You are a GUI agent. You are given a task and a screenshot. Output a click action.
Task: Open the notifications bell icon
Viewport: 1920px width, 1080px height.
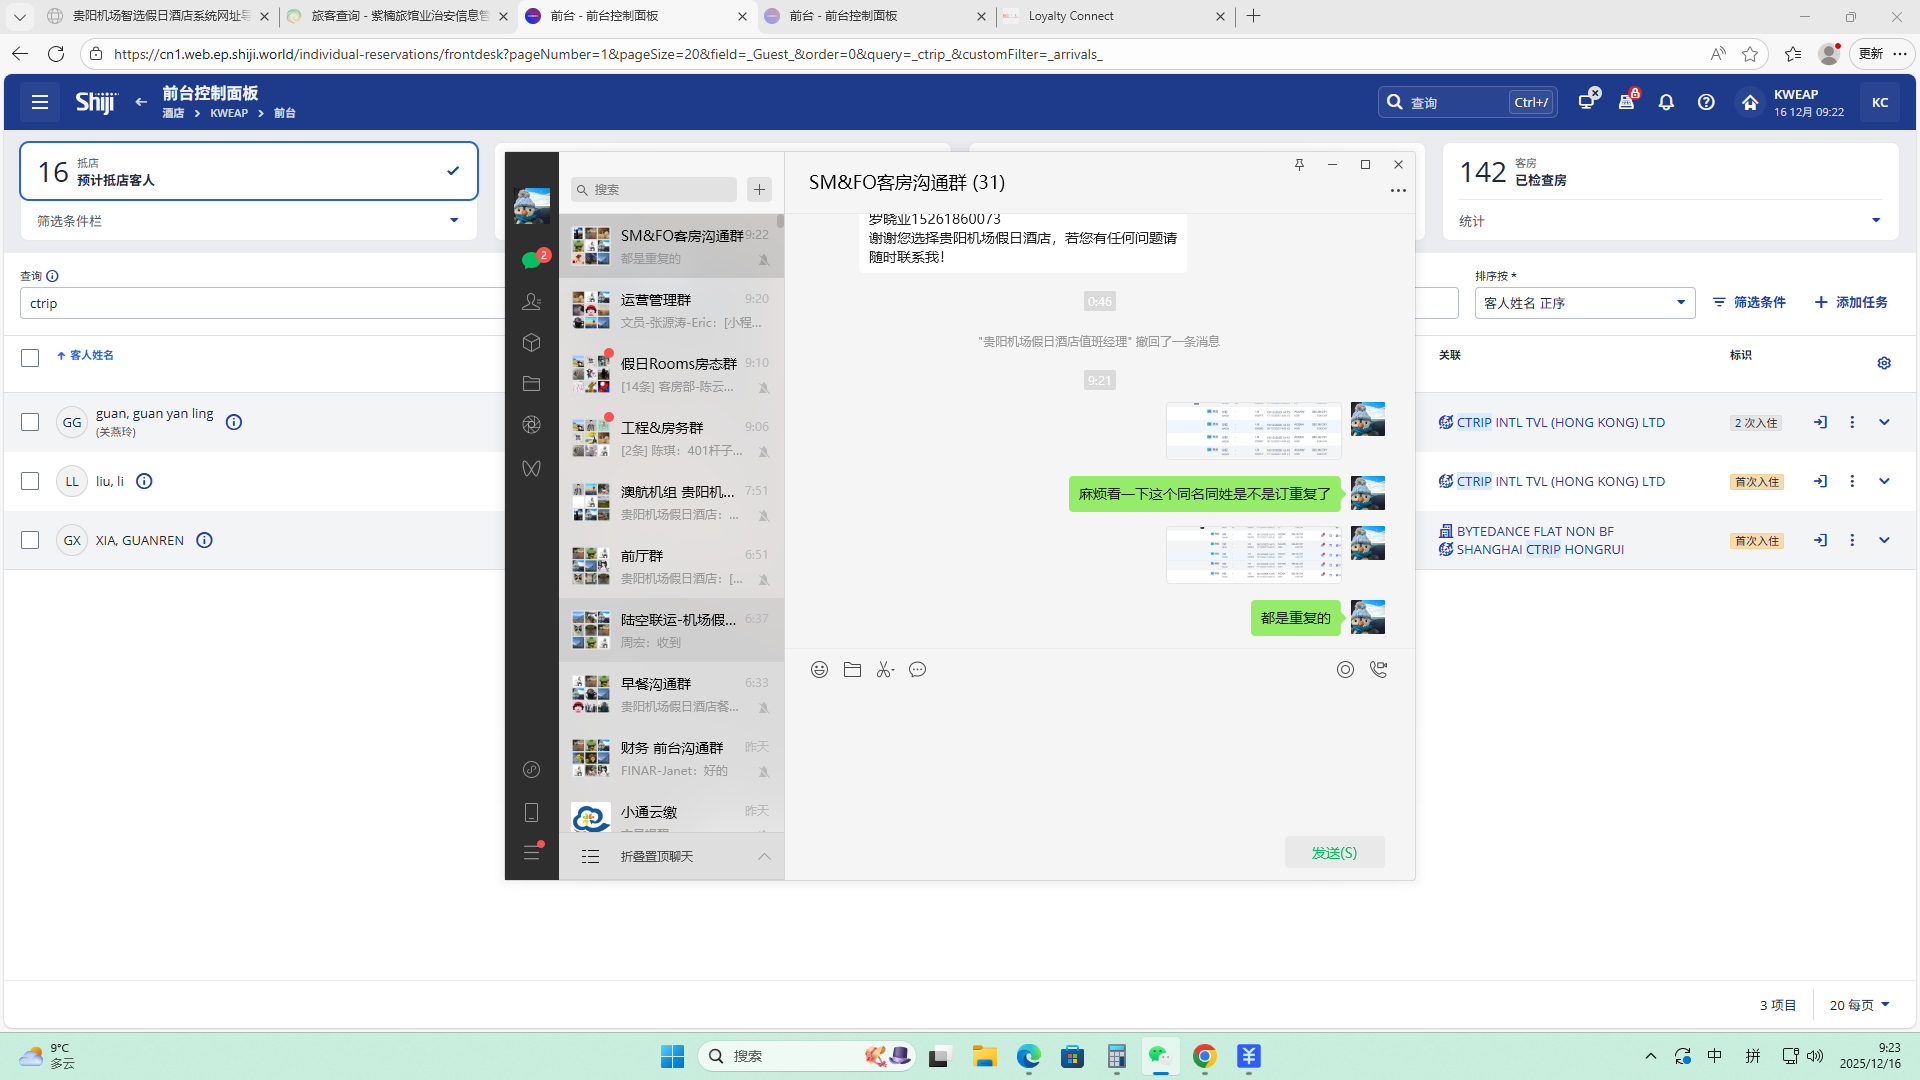(x=1666, y=102)
